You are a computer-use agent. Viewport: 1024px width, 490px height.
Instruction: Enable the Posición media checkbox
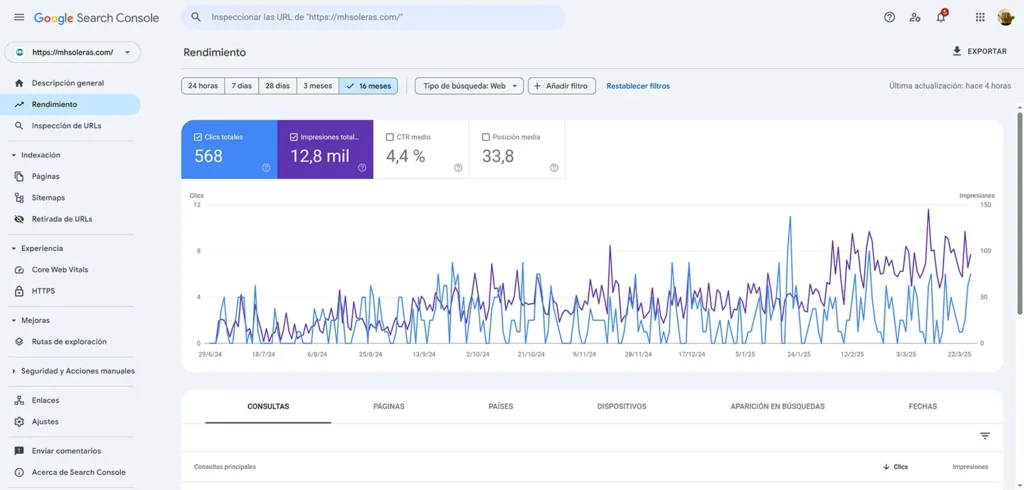[x=486, y=137]
